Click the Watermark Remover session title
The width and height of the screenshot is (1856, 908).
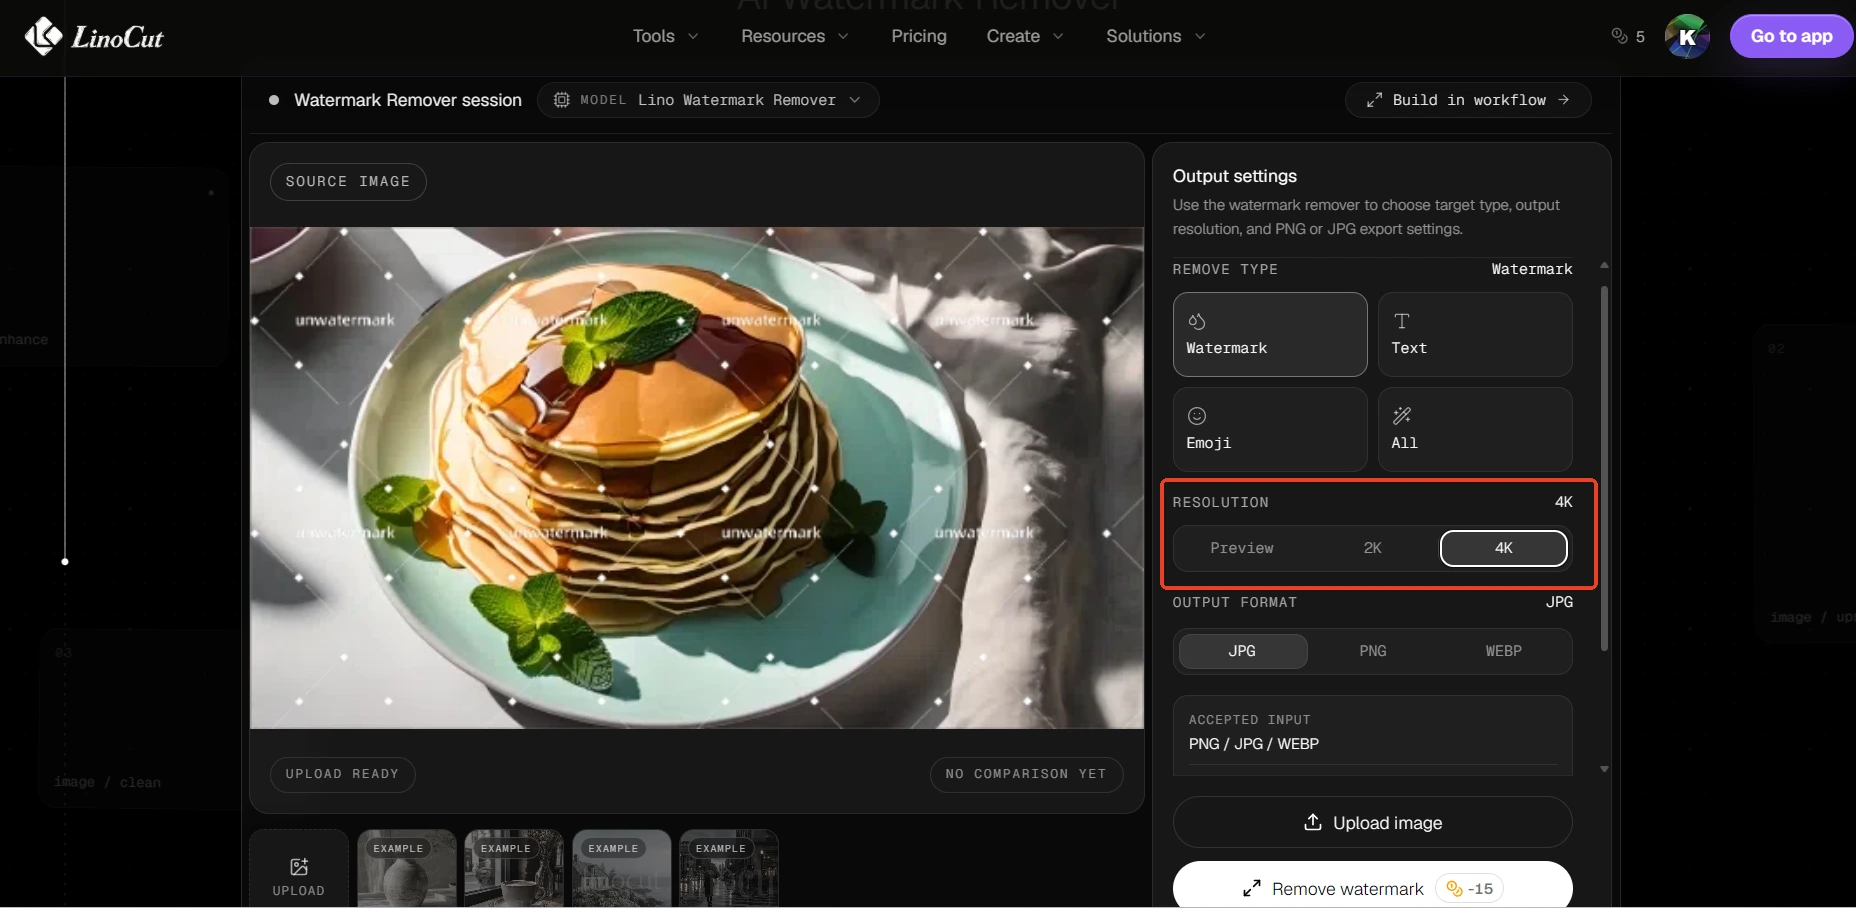point(408,100)
